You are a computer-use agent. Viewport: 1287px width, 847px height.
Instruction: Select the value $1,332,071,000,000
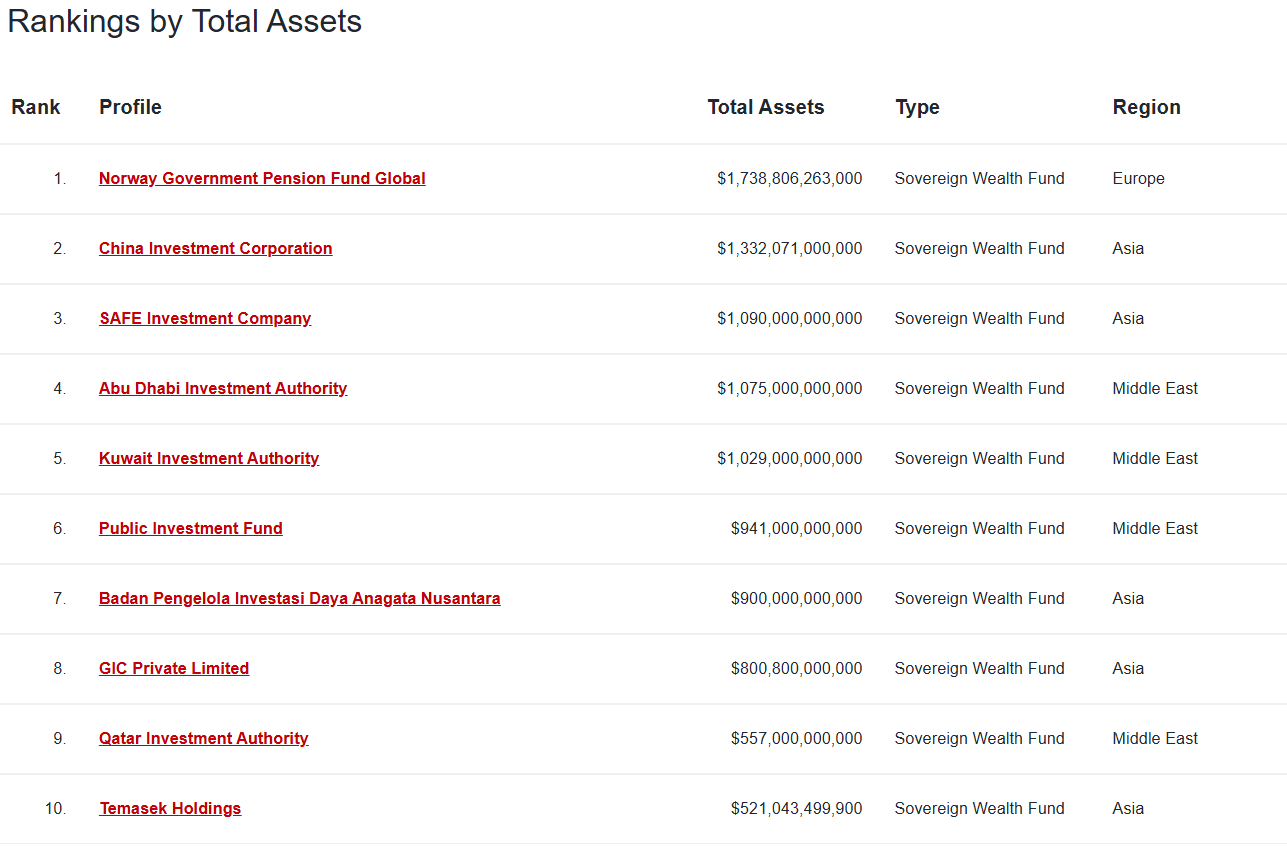tap(789, 248)
